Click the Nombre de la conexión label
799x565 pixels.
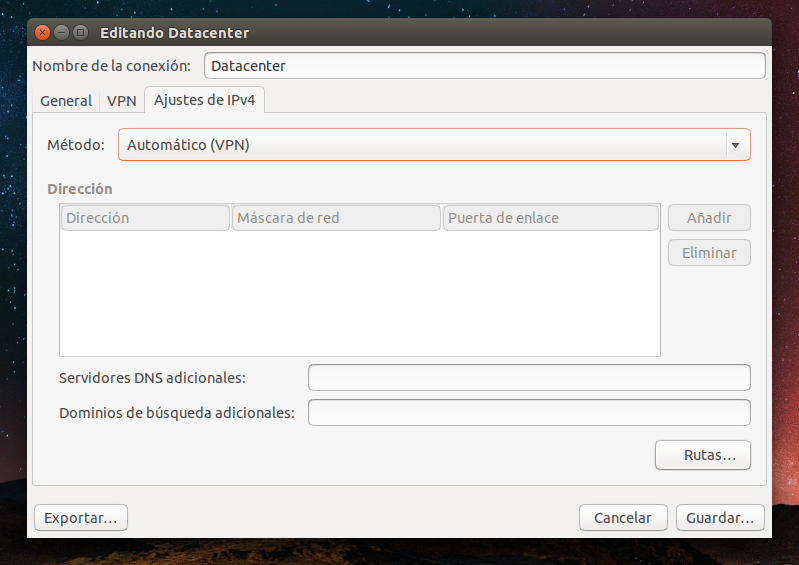112,66
